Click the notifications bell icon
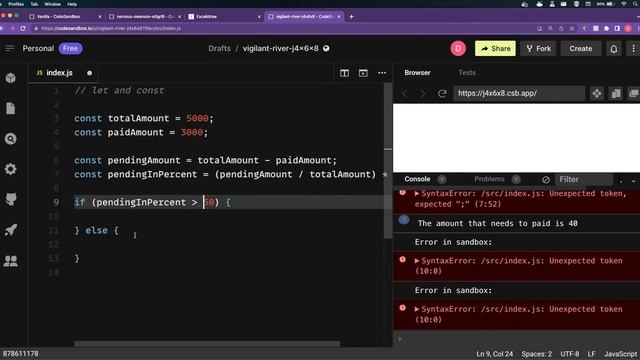 [x=613, y=49]
